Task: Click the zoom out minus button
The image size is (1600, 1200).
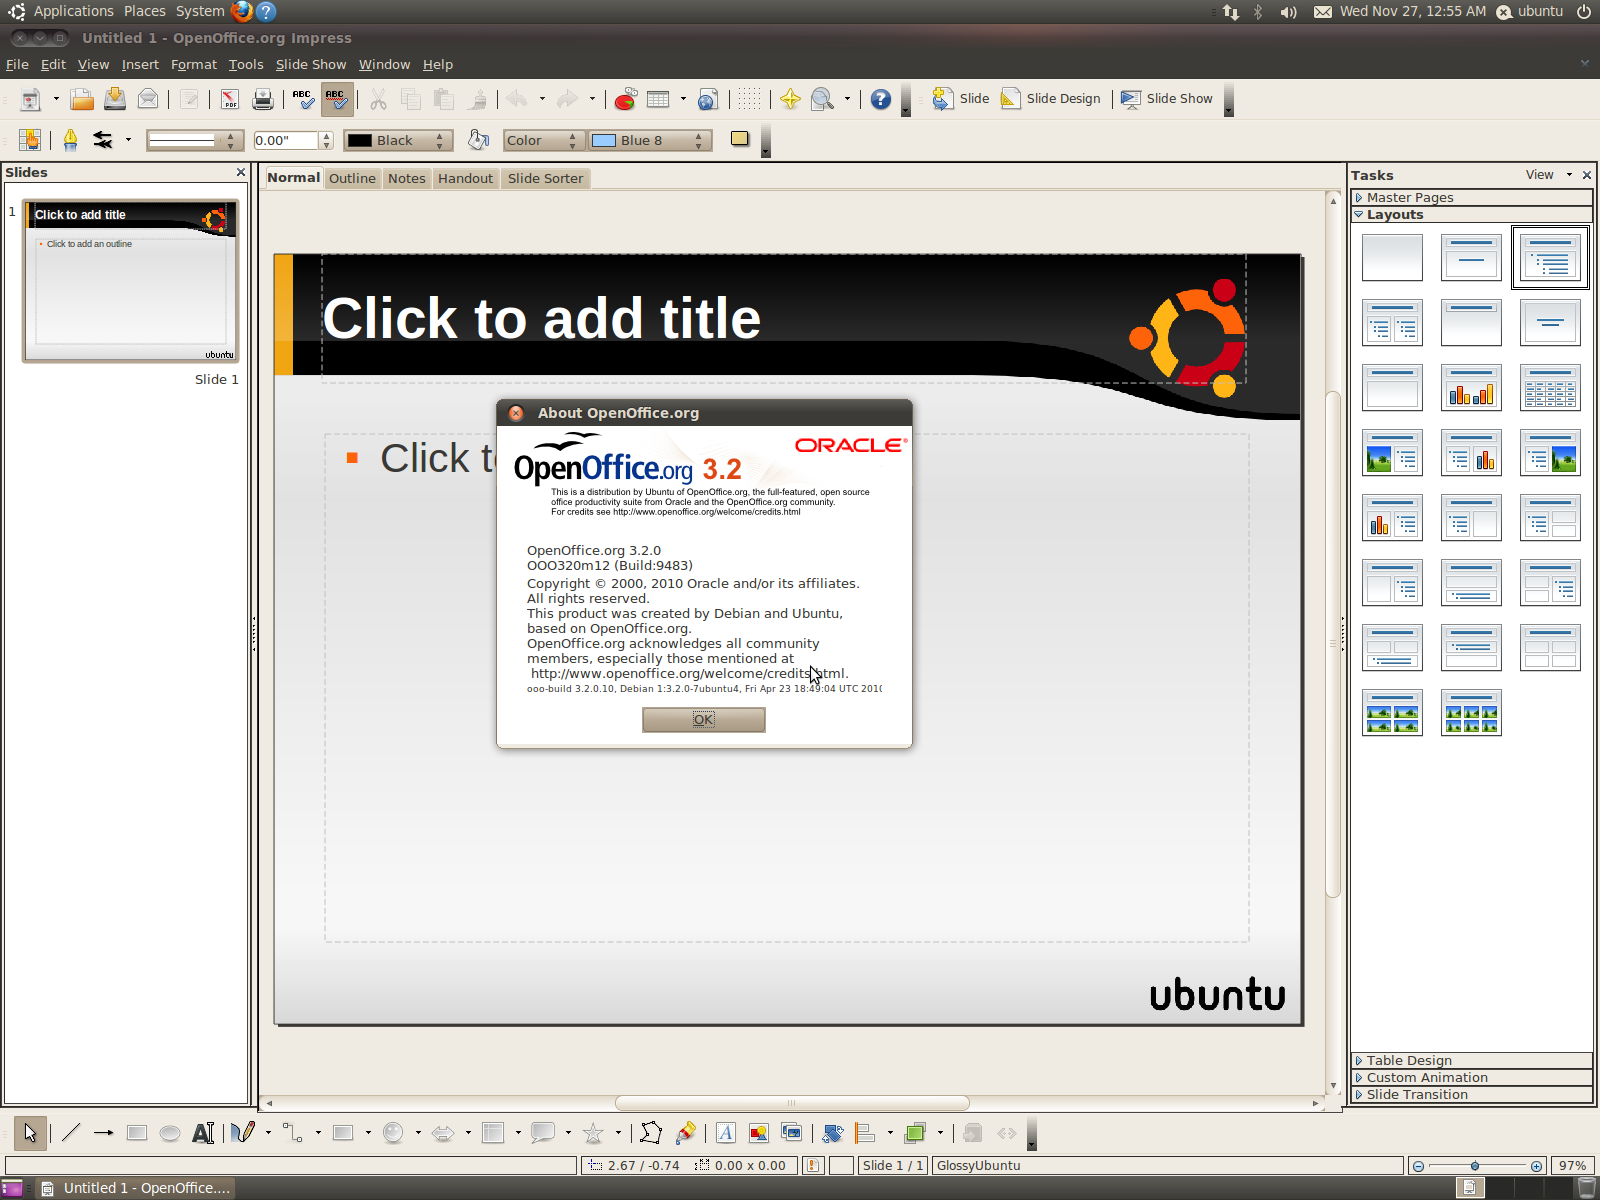Action: pos(1418,1166)
